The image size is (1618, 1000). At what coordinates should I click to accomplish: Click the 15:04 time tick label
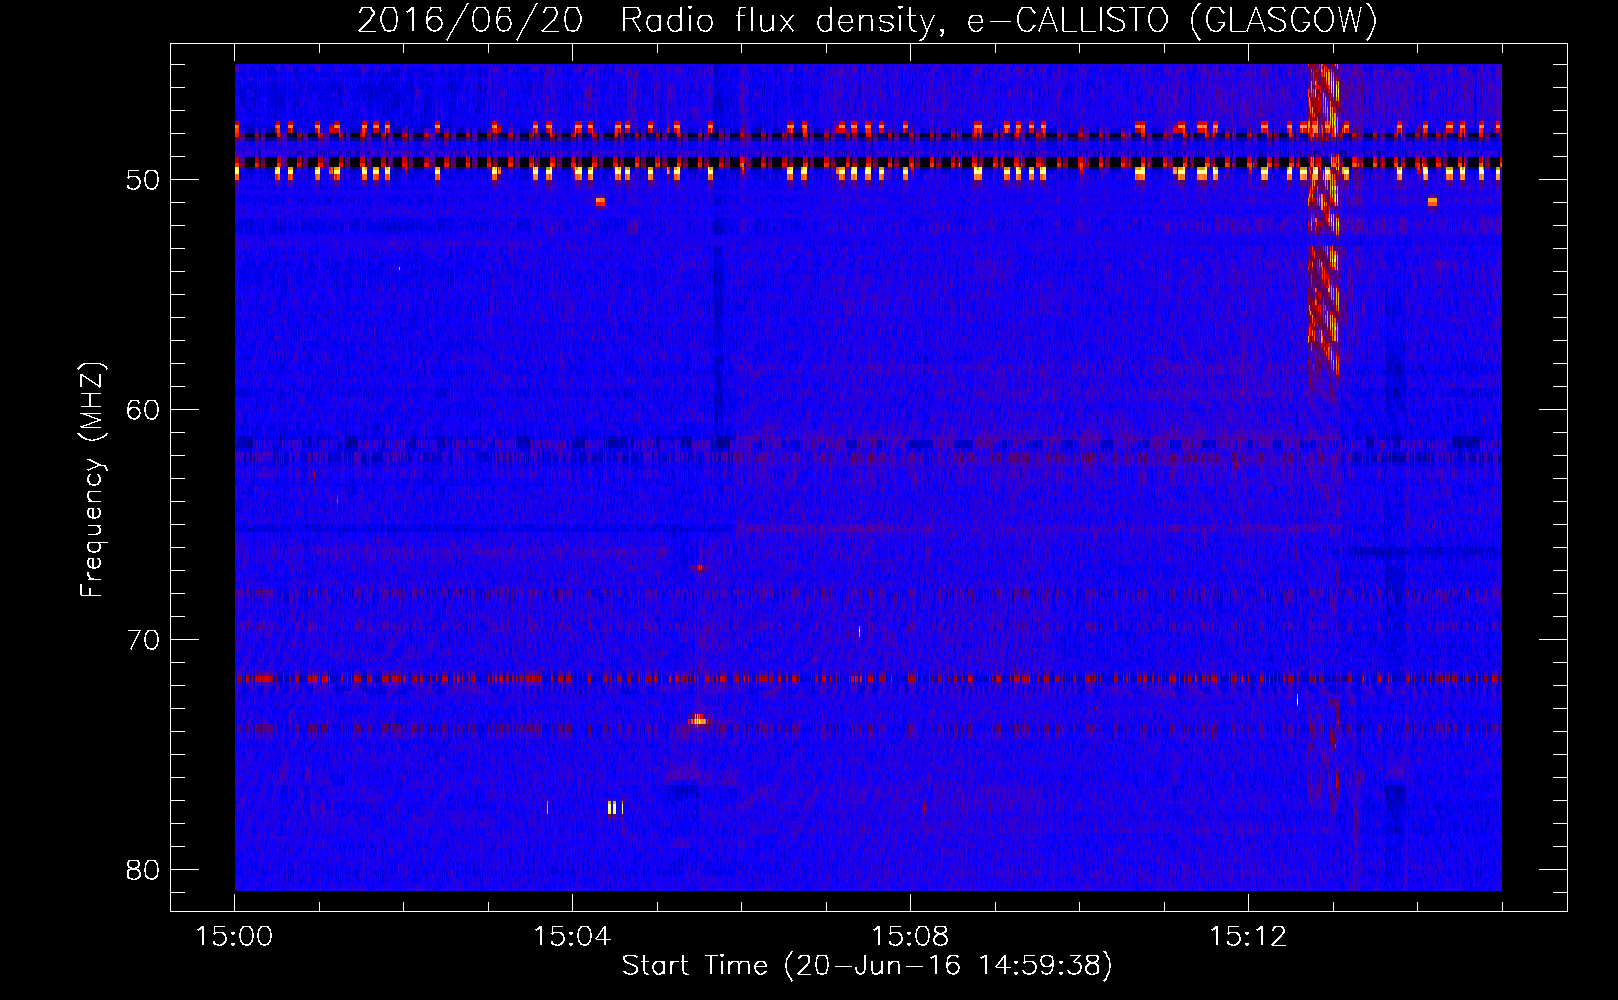[x=572, y=937]
